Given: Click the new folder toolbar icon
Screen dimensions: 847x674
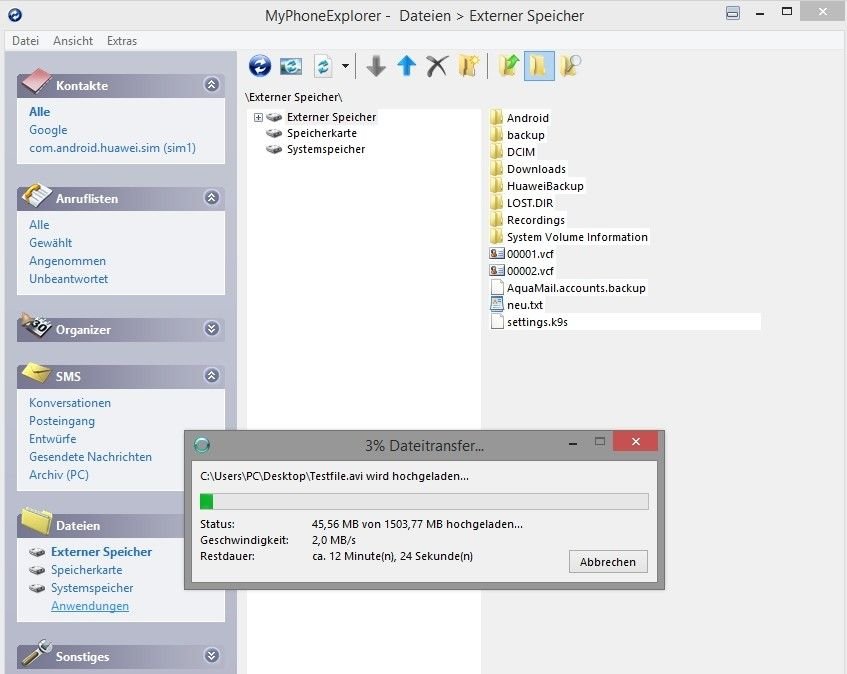Looking at the screenshot, I should 468,66.
